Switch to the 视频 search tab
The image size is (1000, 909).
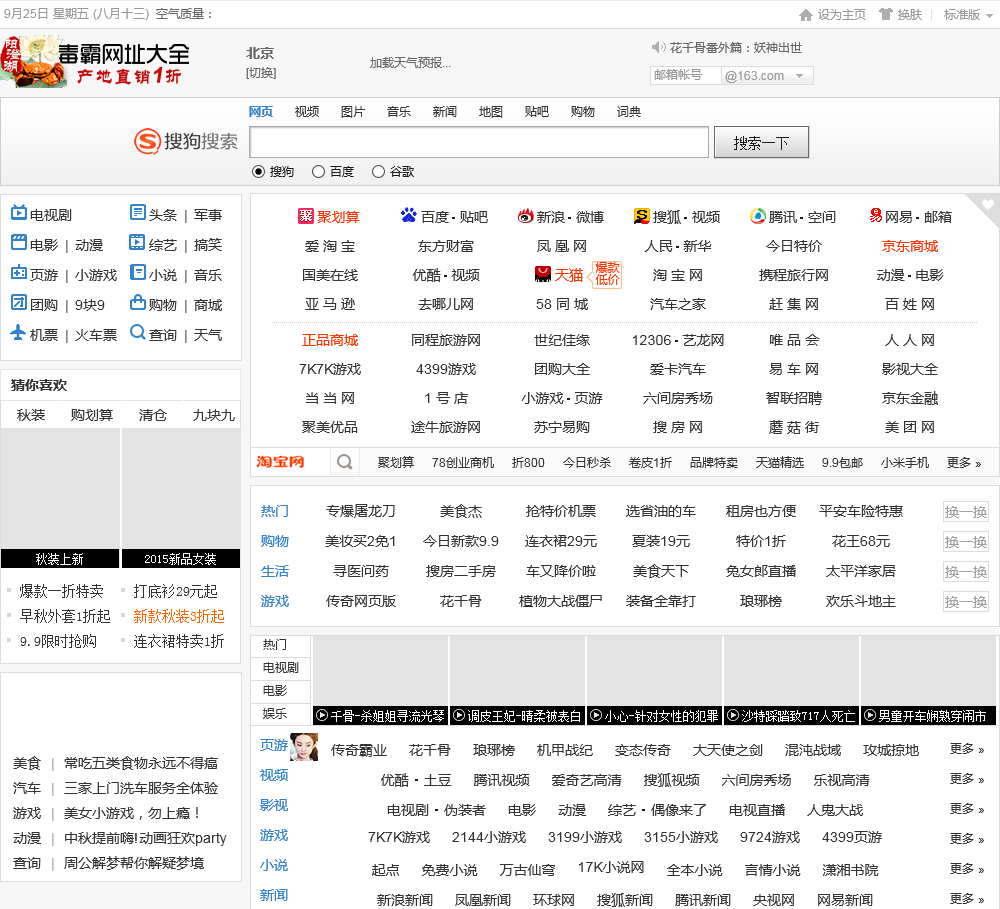coord(307,112)
